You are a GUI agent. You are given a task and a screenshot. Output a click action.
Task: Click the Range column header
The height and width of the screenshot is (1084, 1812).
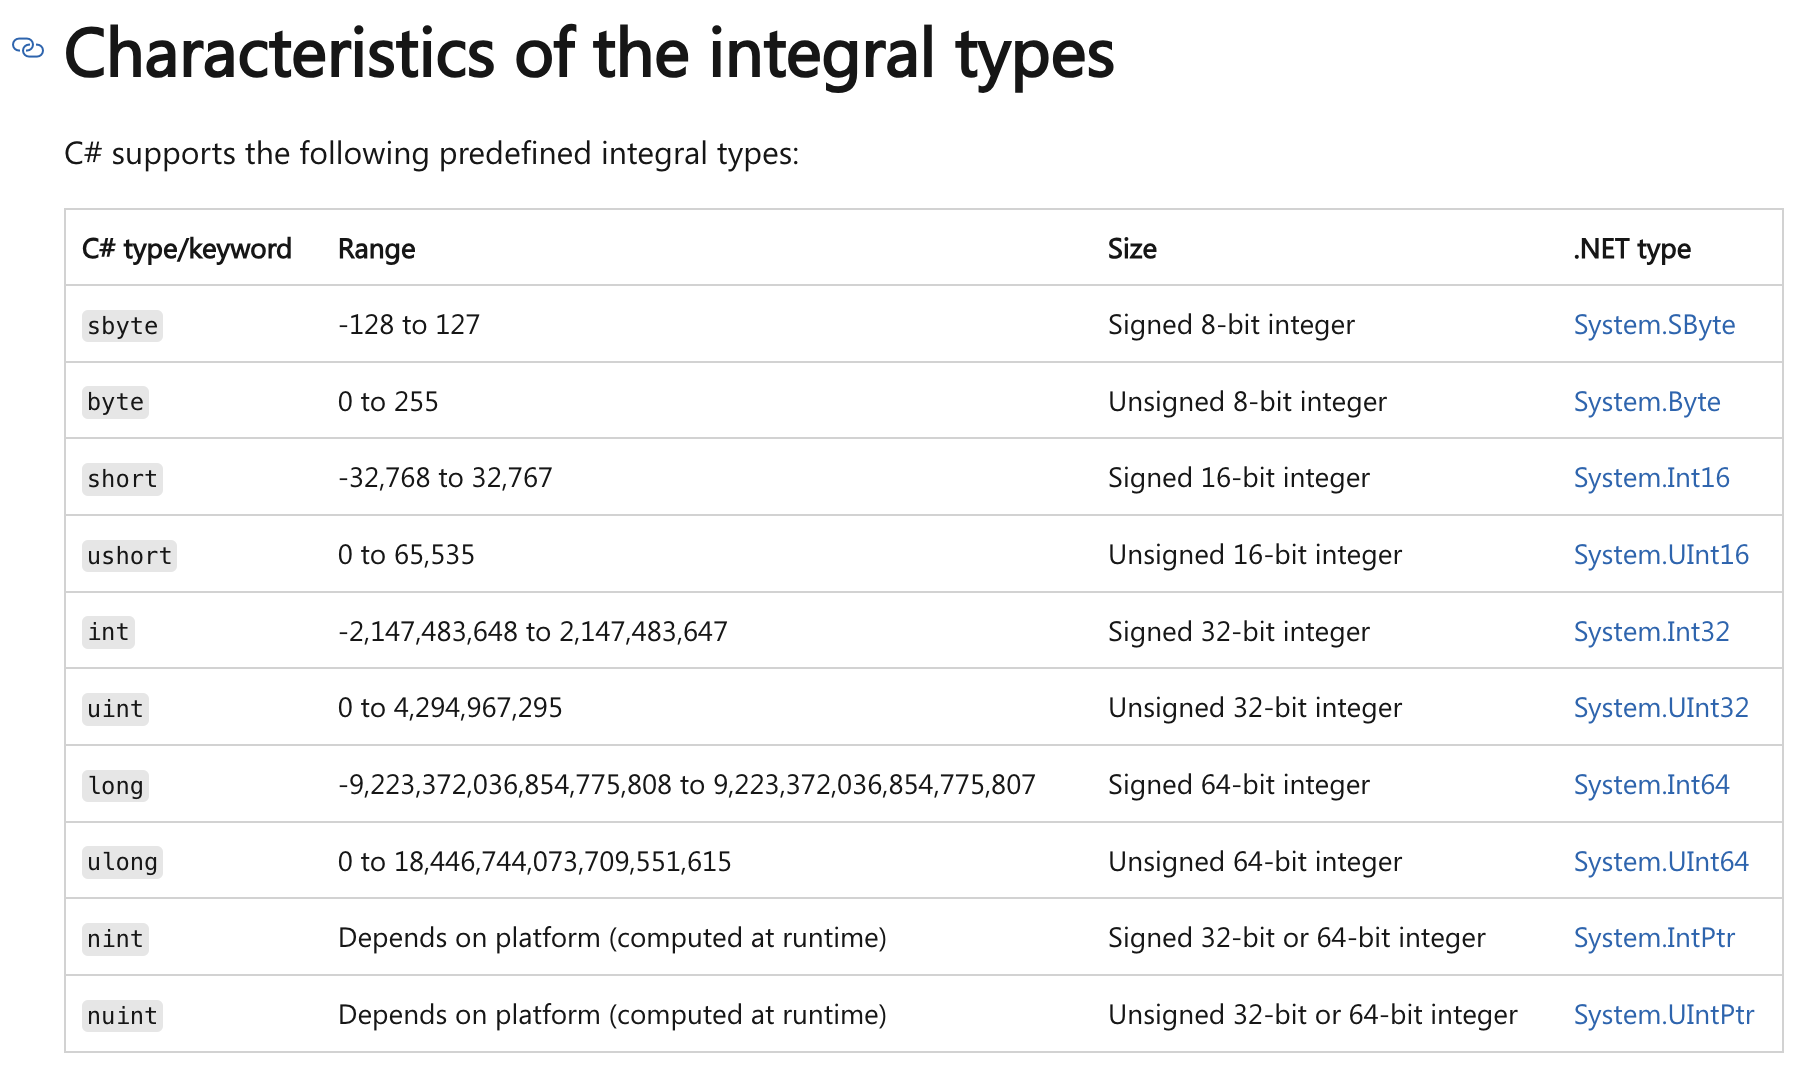click(x=376, y=249)
